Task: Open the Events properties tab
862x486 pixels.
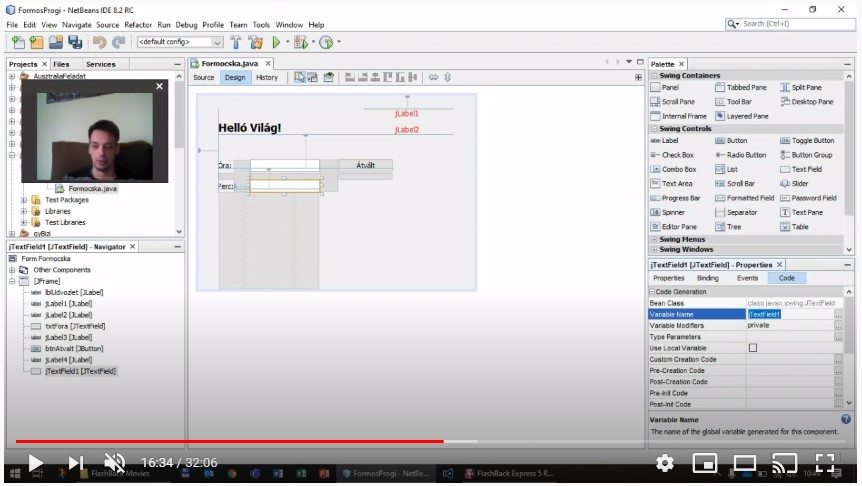Action: click(x=748, y=278)
